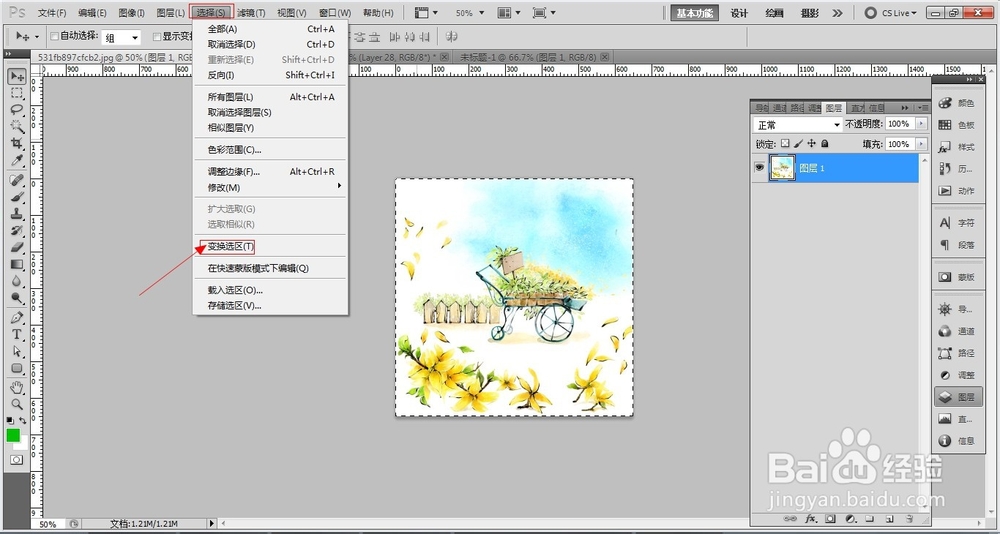Screen dimensions: 1000x534
Task: Toggle lock position icon
Action: (x=812, y=144)
